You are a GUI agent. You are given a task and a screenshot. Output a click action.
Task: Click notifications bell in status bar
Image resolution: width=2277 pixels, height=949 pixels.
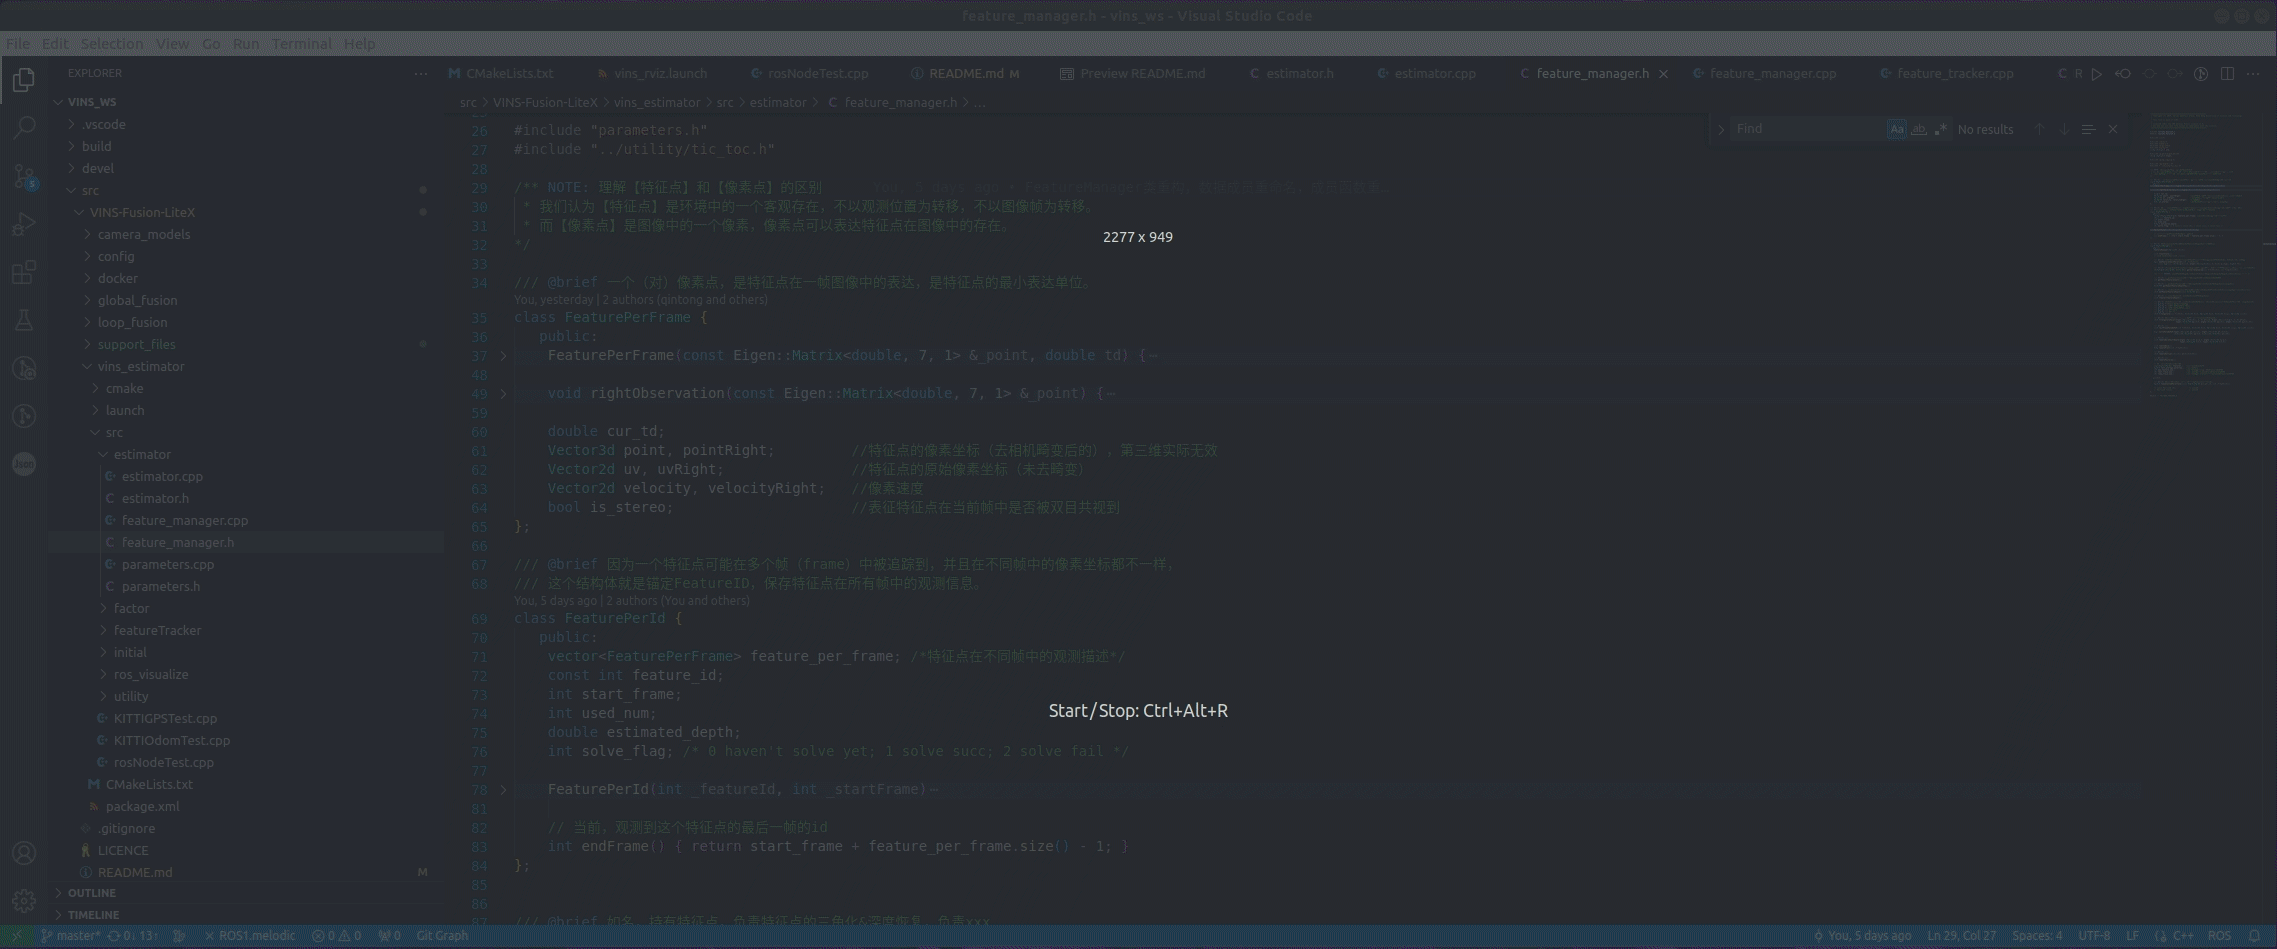pos(2255,936)
